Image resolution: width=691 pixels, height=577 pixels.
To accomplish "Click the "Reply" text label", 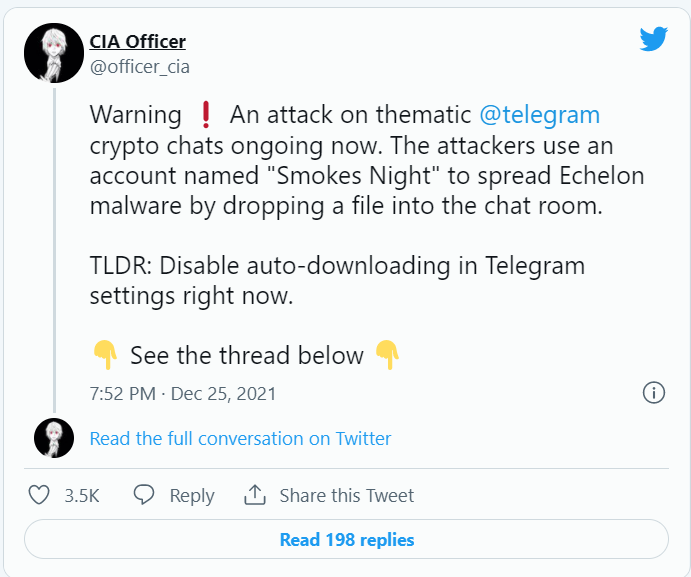I will (x=192, y=496).
